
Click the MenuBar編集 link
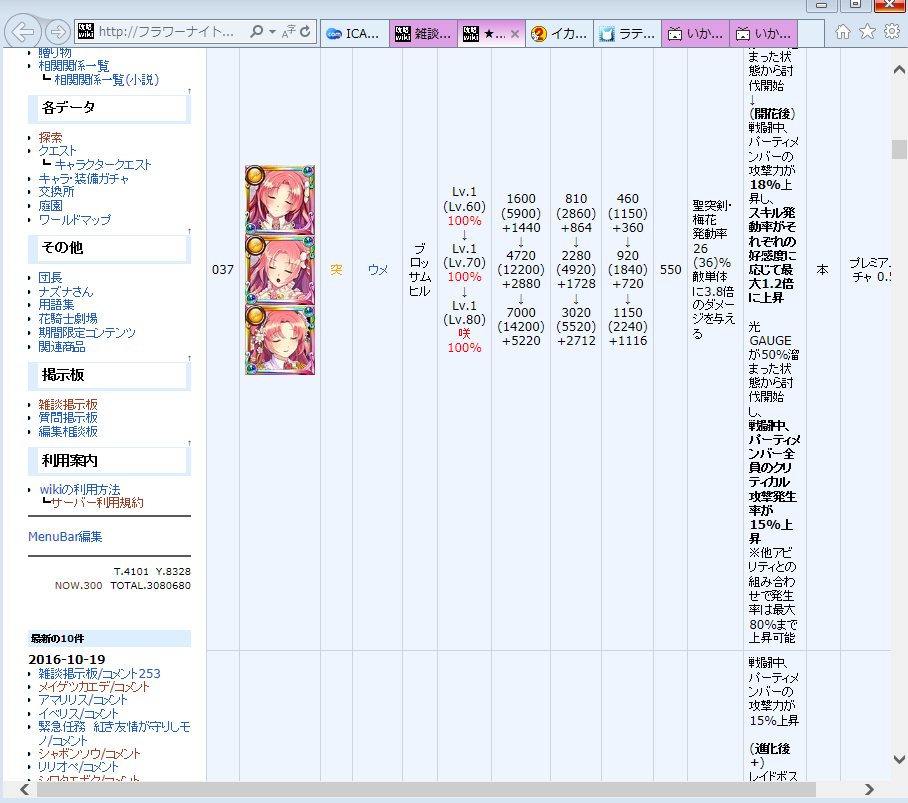click(x=65, y=537)
